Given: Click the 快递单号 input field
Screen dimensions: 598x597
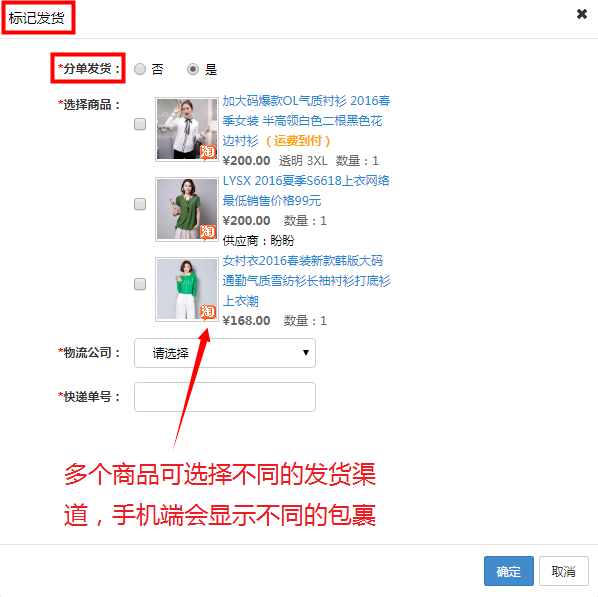Looking at the screenshot, I should coord(225,397).
